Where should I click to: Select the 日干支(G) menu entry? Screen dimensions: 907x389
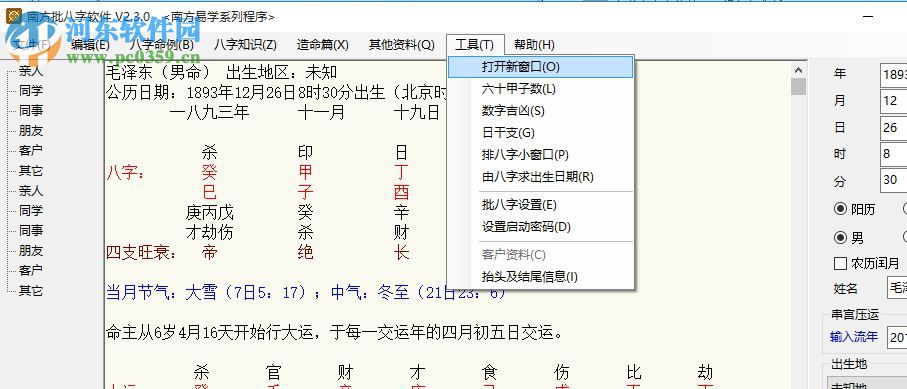click(541, 133)
